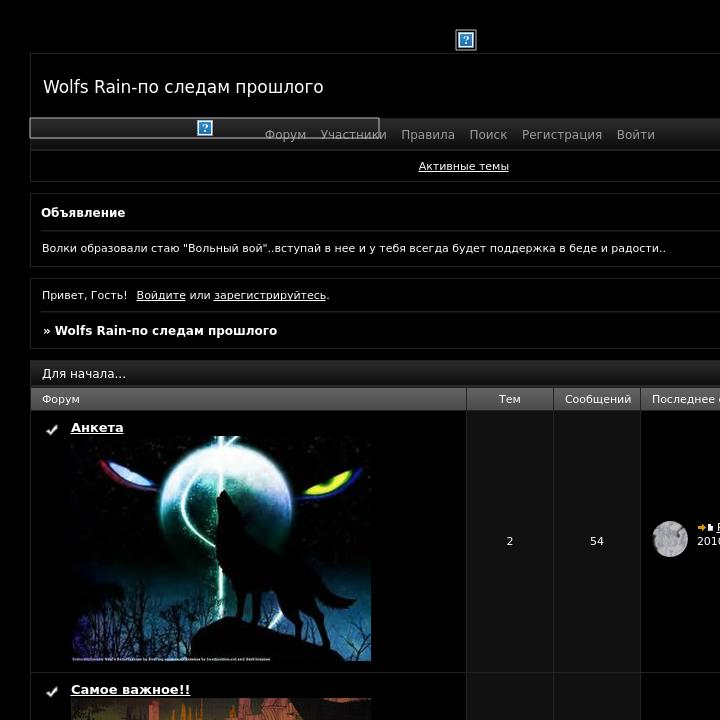This screenshot has height=720, width=720.
Task: Open the round user avatar in Анкета row
Action: click(x=670, y=539)
